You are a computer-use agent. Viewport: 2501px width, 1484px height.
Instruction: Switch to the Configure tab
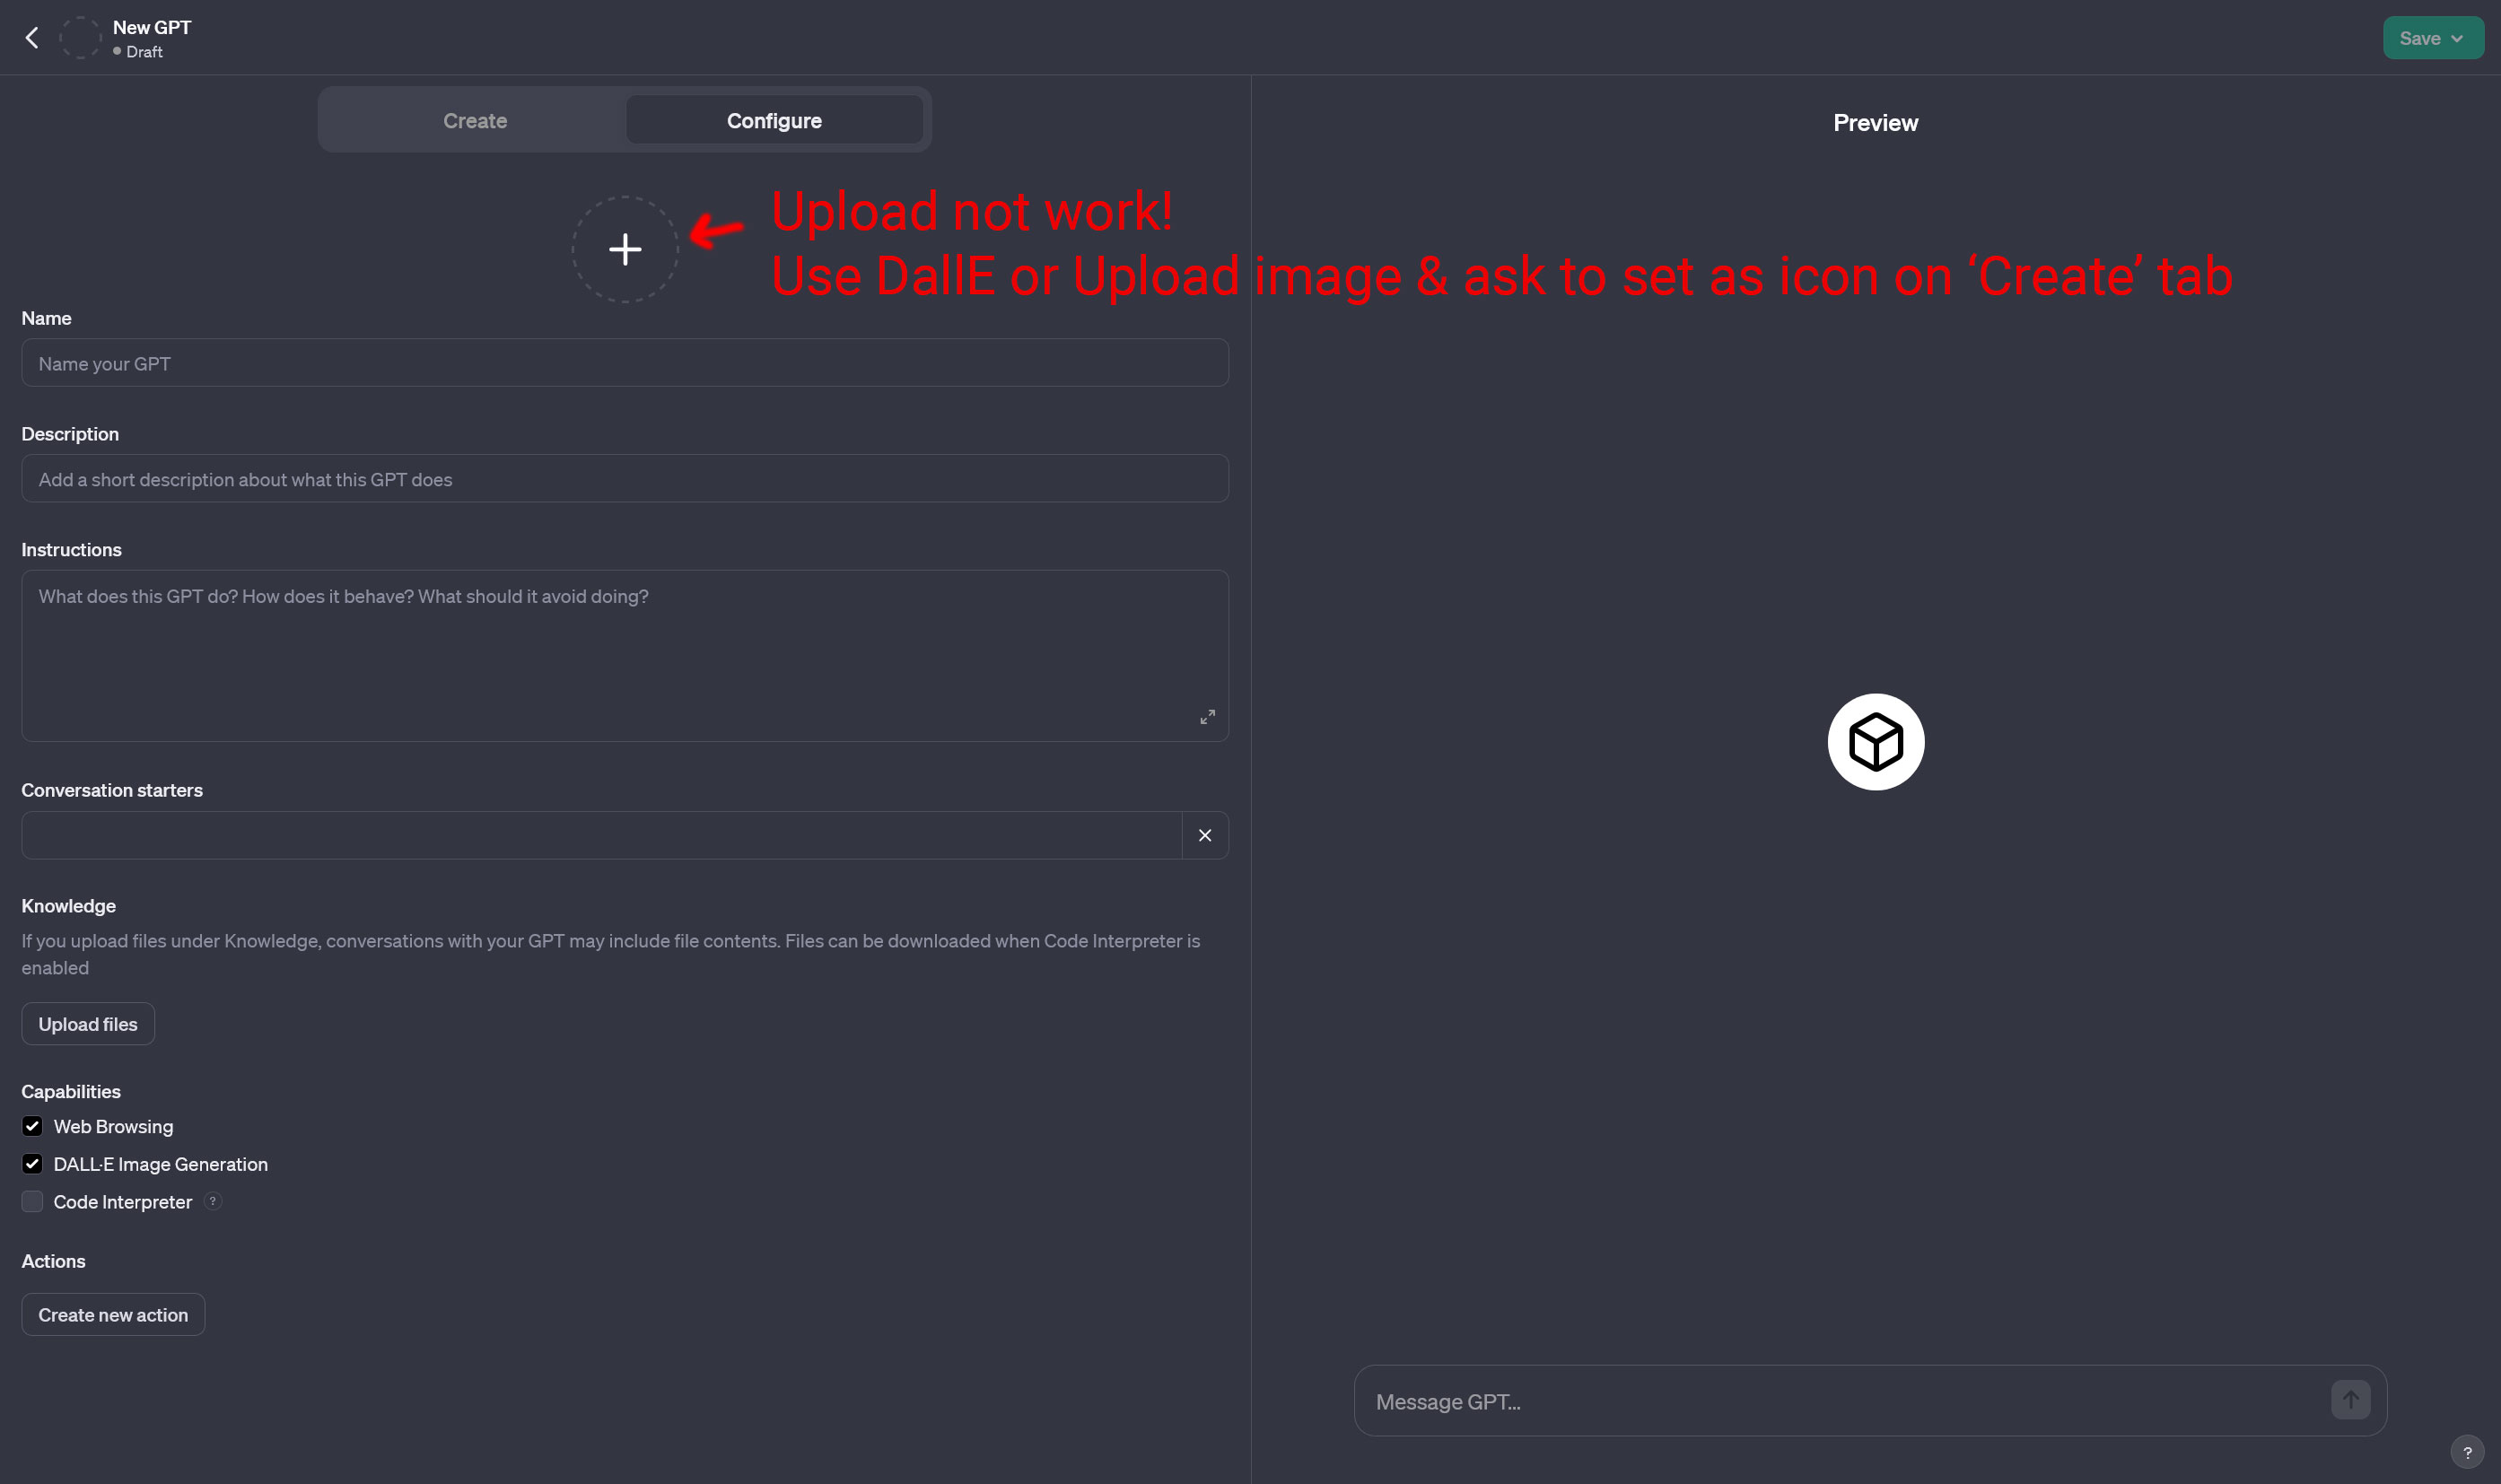(774, 120)
